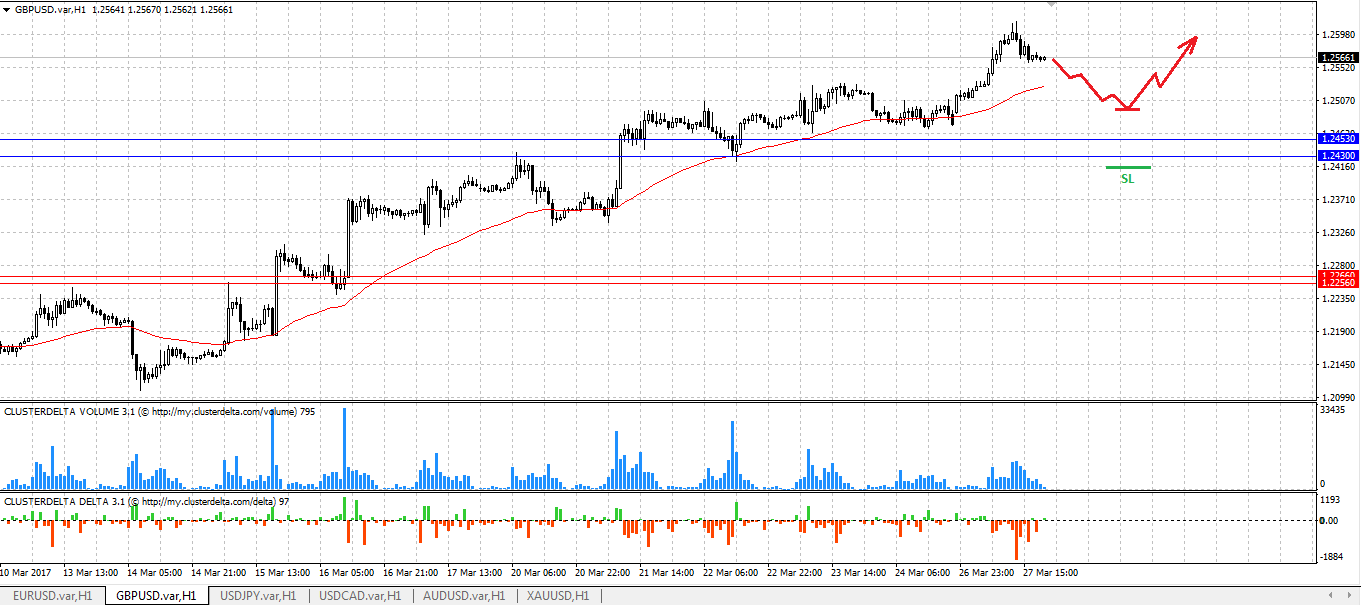Click the GBPUSD.var,H1 chart title text
This screenshot has width=1361, height=605.
pos(51,9)
